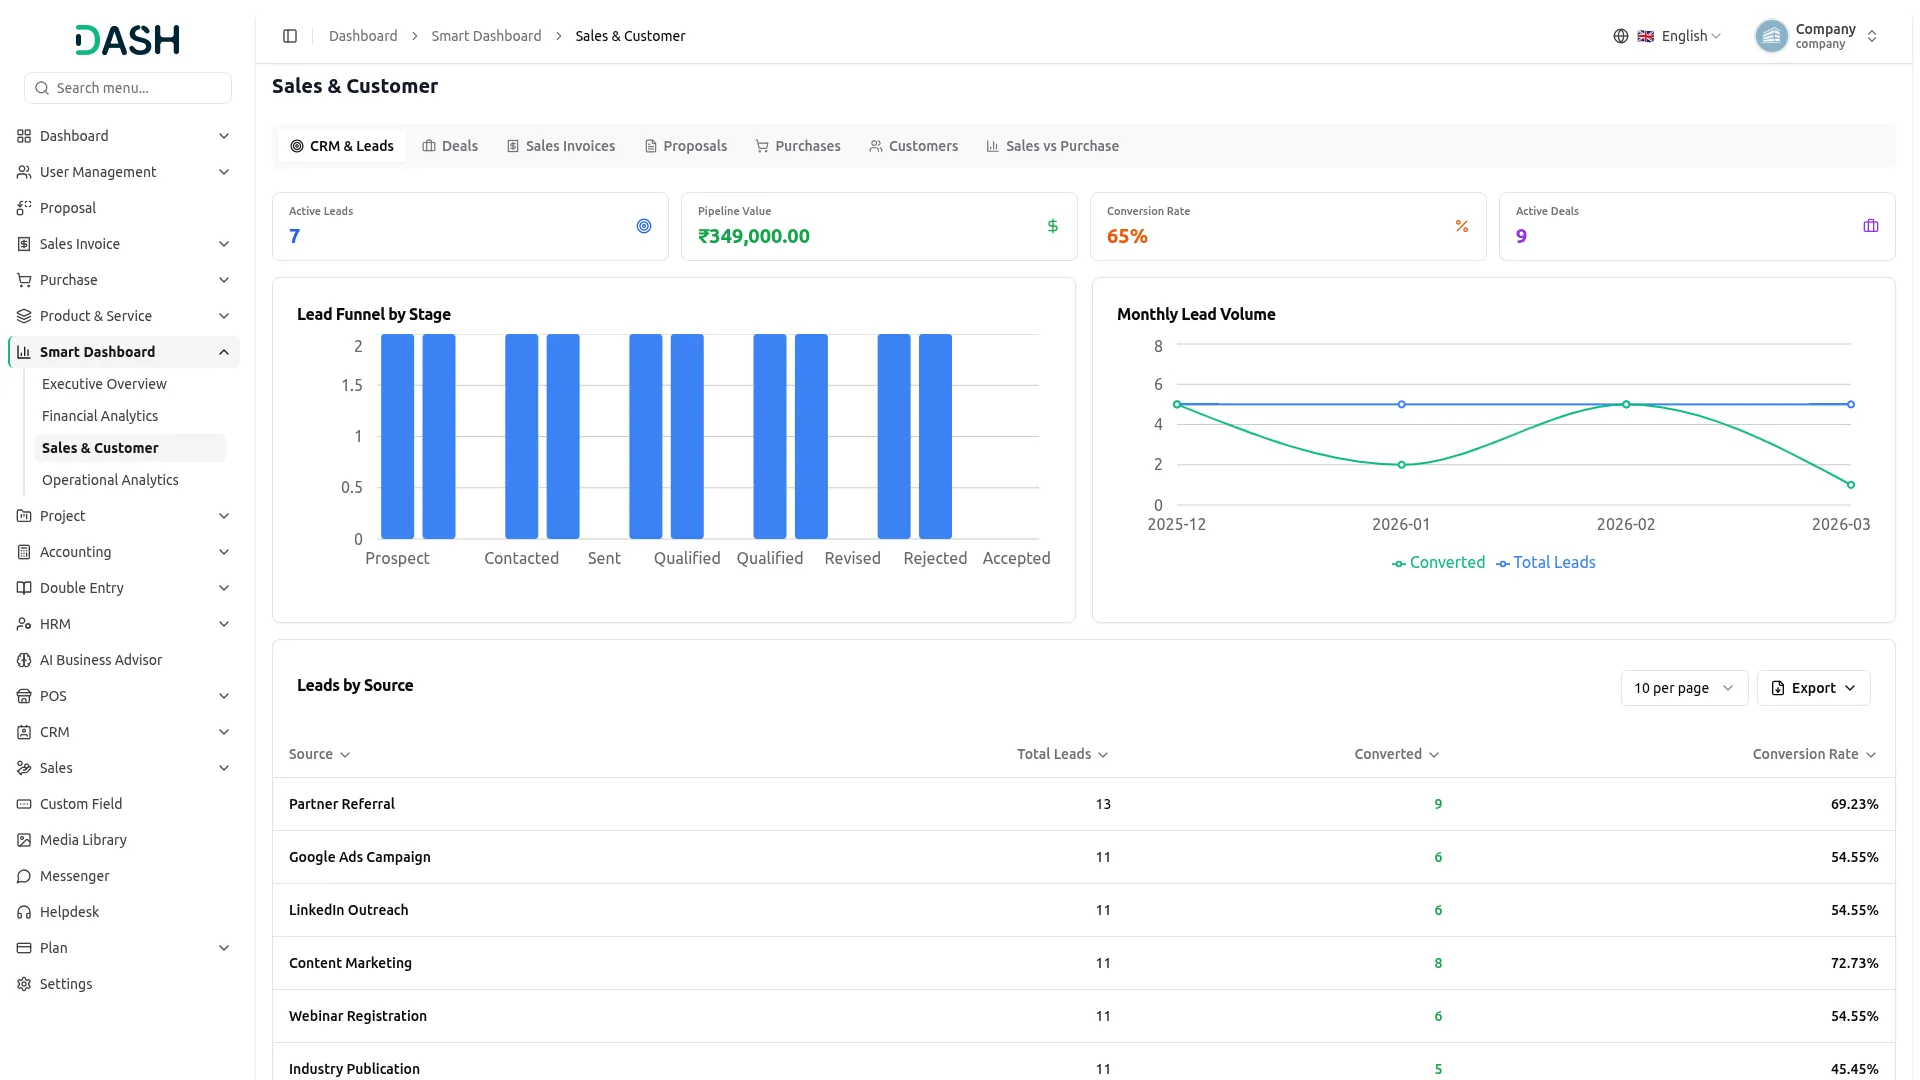The height and width of the screenshot is (1080, 1920).
Task: Open the Export dropdown
Action: pyautogui.click(x=1813, y=688)
